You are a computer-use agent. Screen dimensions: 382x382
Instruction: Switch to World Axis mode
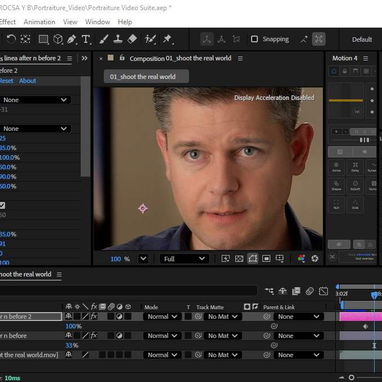pyautogui.click(x=221, y=39)
